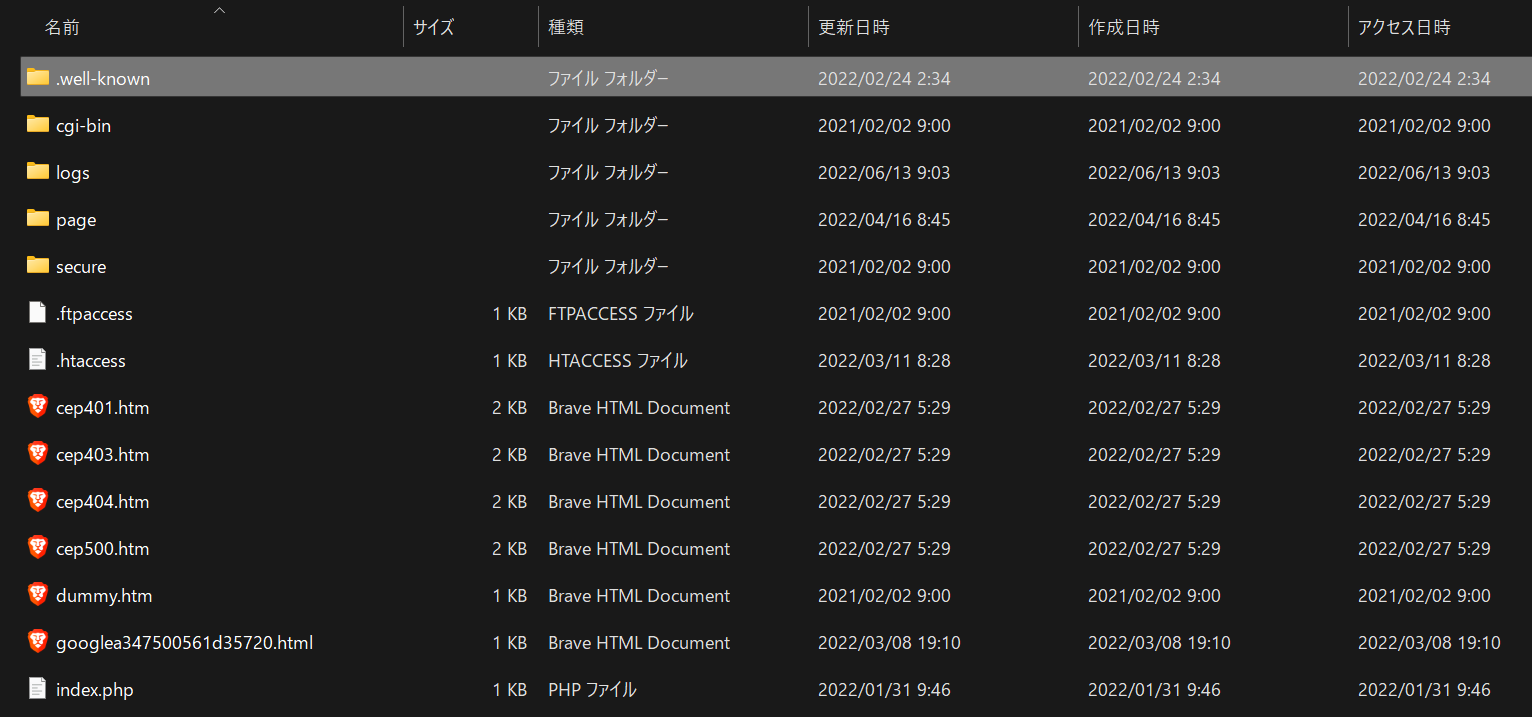Select the index.php file icon
Viewport: 1532px width, 717px height.
coord(38,688)
